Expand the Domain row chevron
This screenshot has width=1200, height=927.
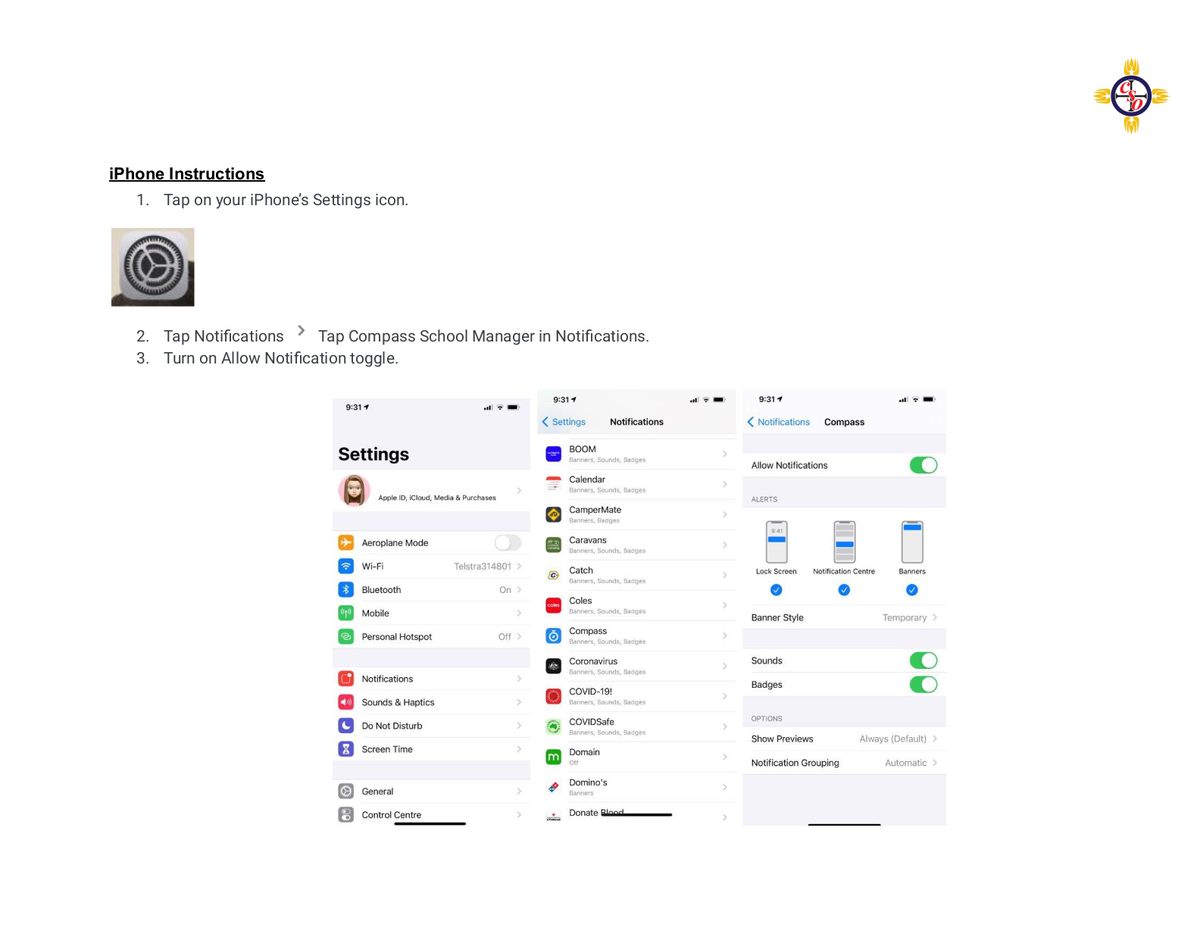point(725,757)
